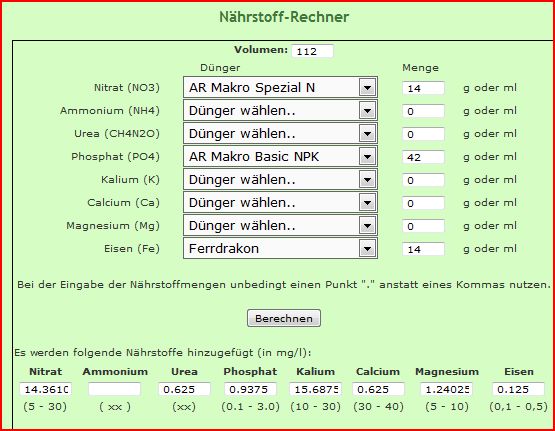Image resolution: width=555 pixels, height=431 pixels.
Task: Click the Berechnen button
Action: (x=284, y=318)
